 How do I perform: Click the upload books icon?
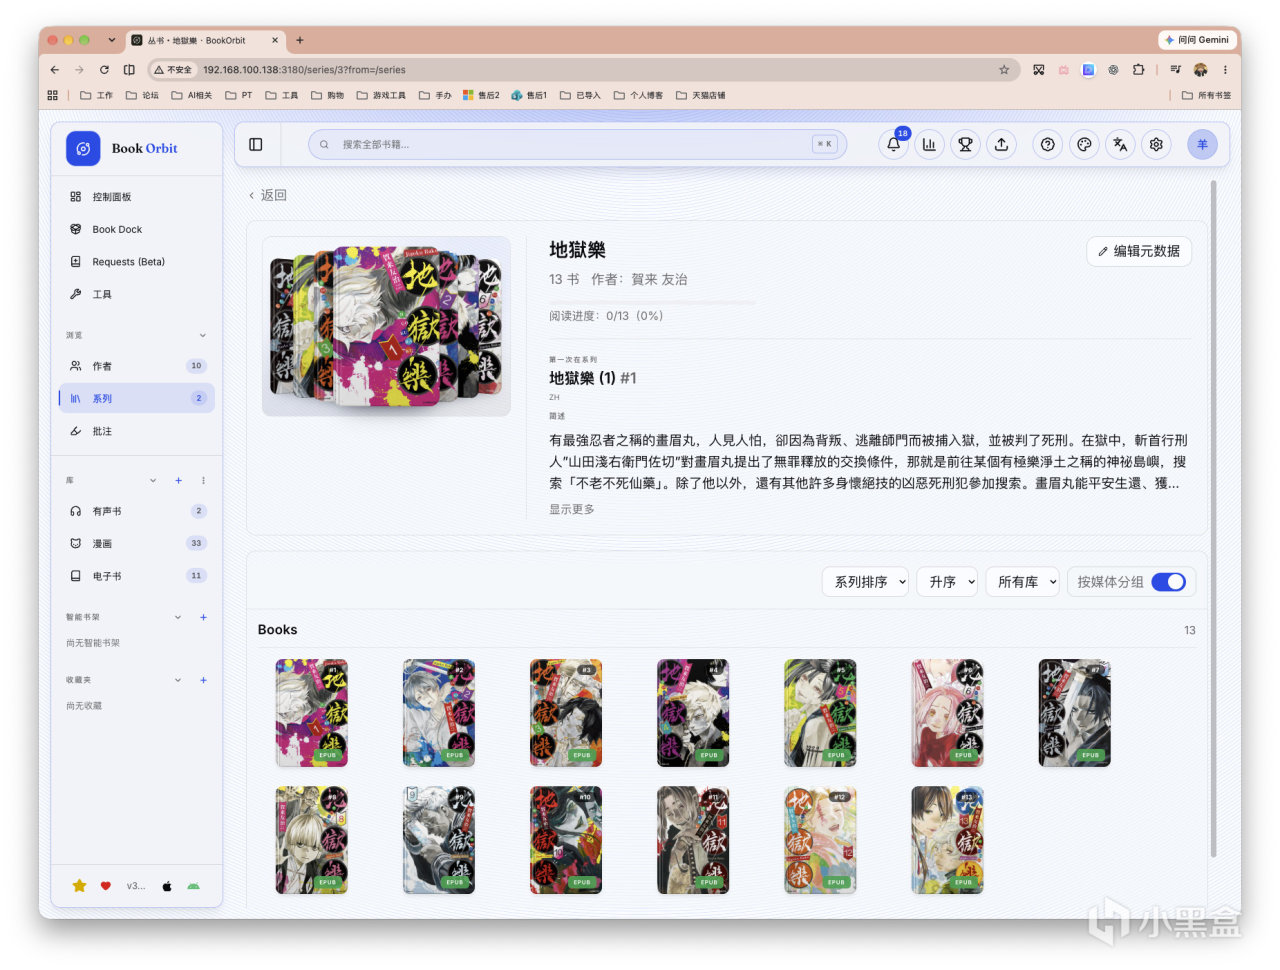point(1001,145)
